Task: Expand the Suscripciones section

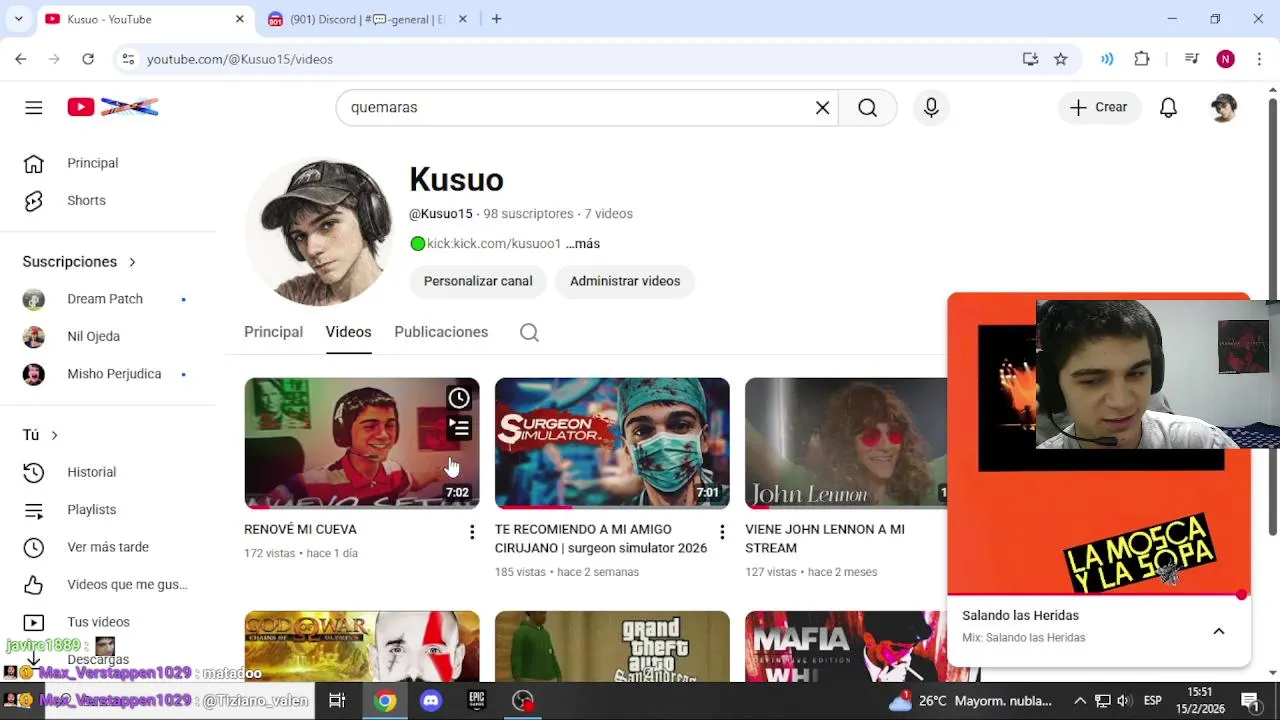Action: click(x=79, y=262)
